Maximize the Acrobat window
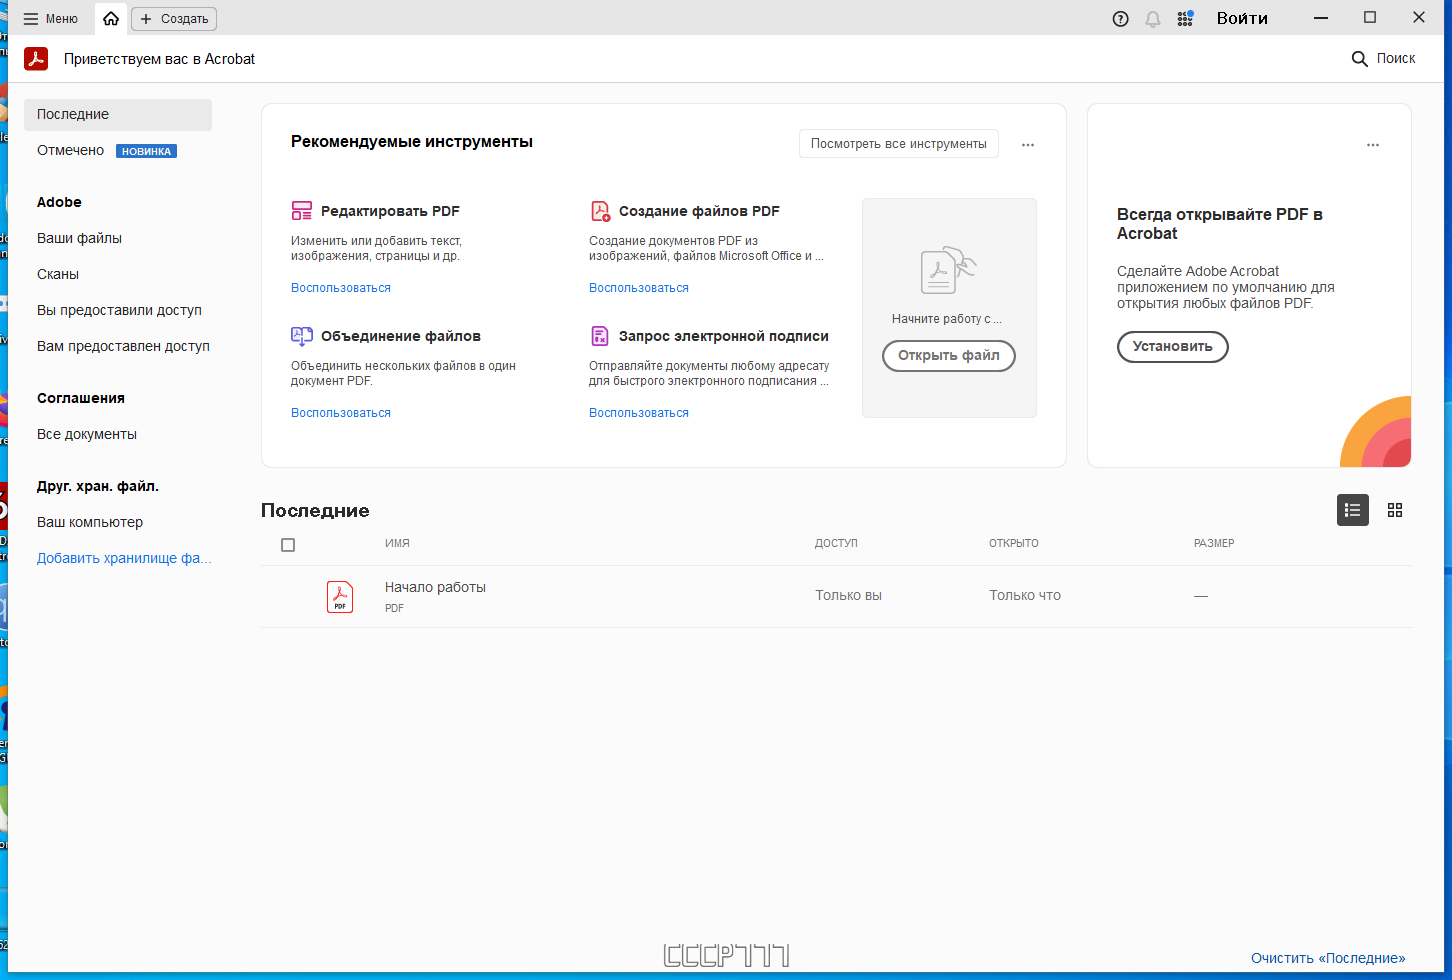The height and width of the screenshot is (980, 1452). tap(1370, 18)
